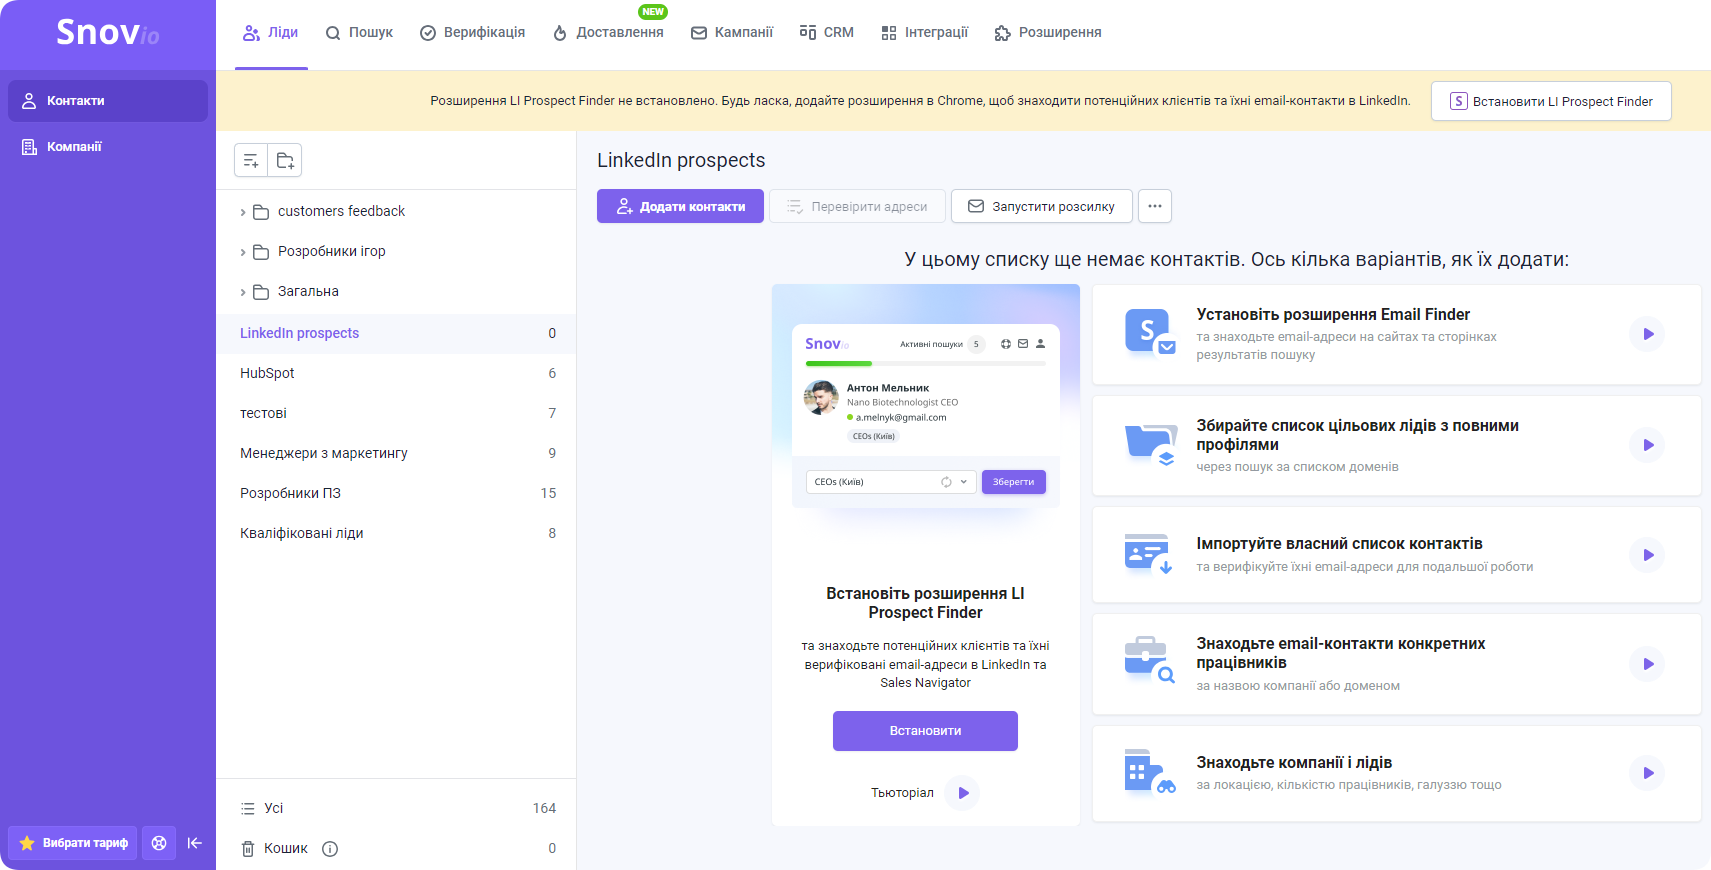Select the тестові list
Screen dimensions: 1711x870
396,413
